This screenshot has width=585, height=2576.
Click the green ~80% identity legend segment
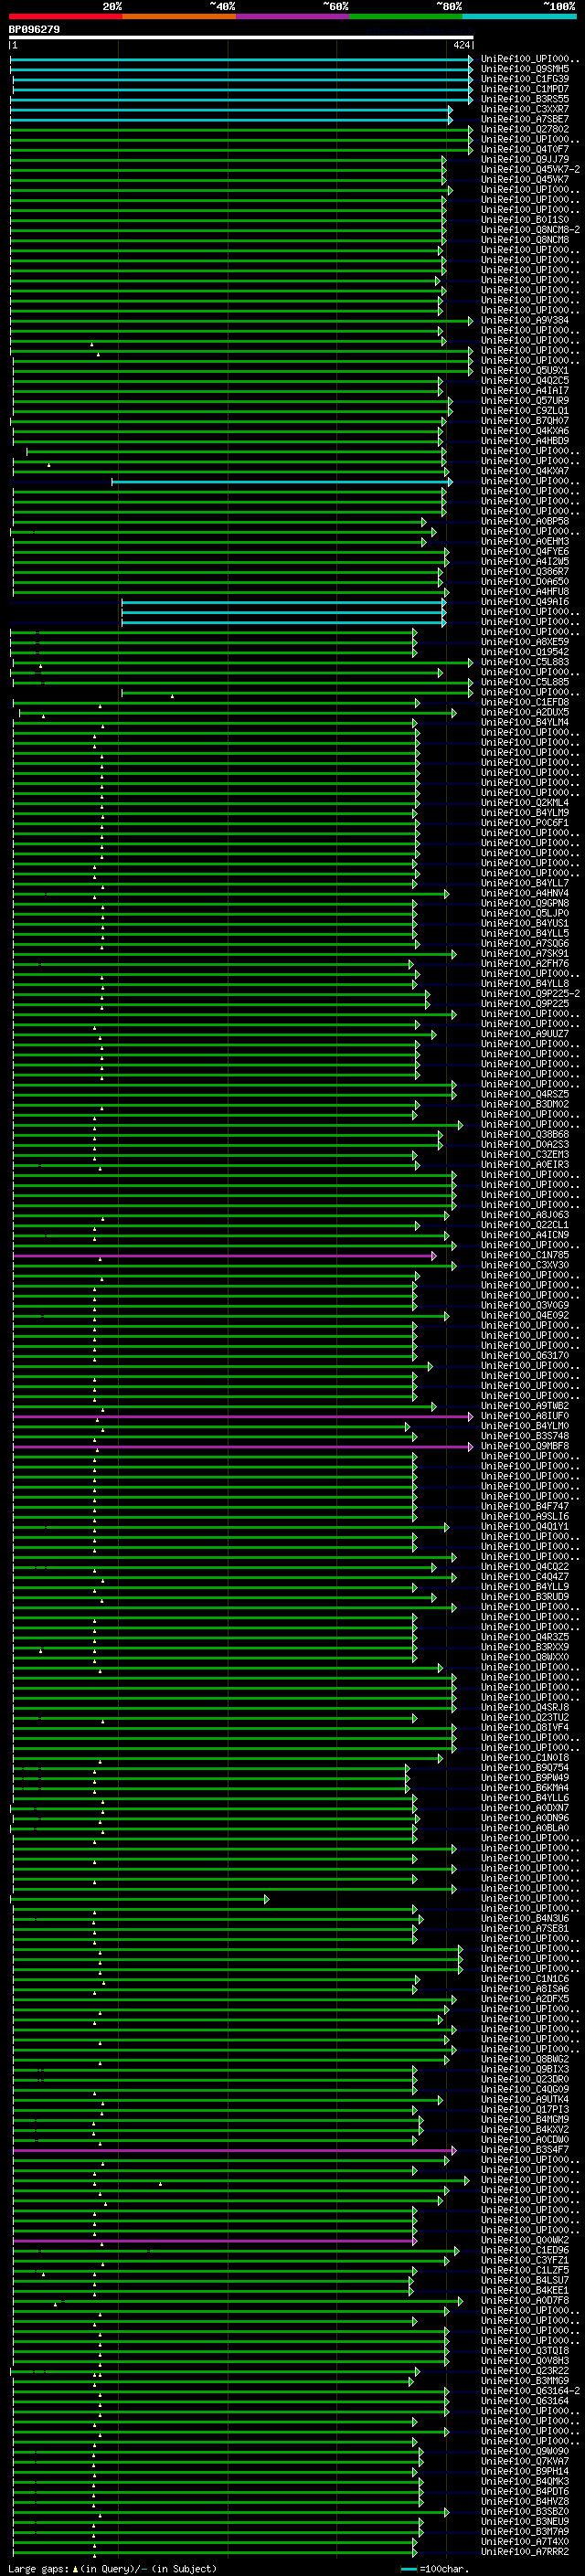click(x=406, y=16)
